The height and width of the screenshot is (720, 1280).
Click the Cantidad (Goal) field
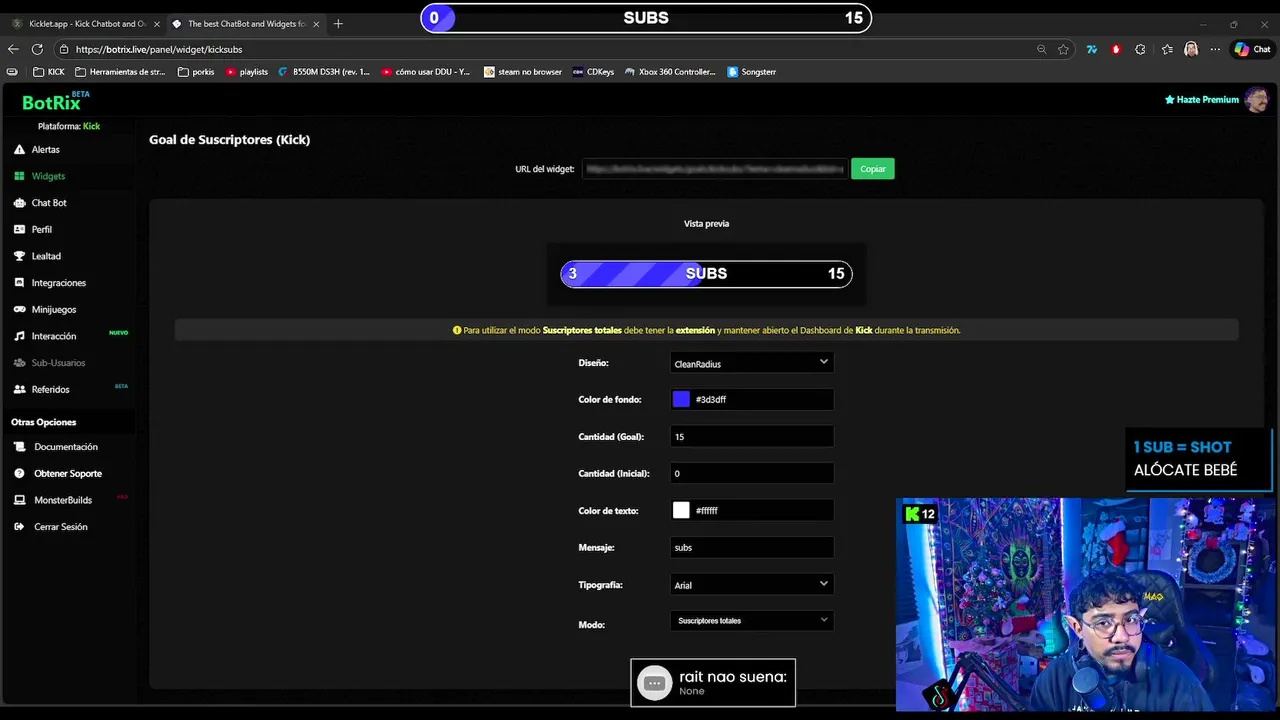pyautogui.click(x=752, y=436)
